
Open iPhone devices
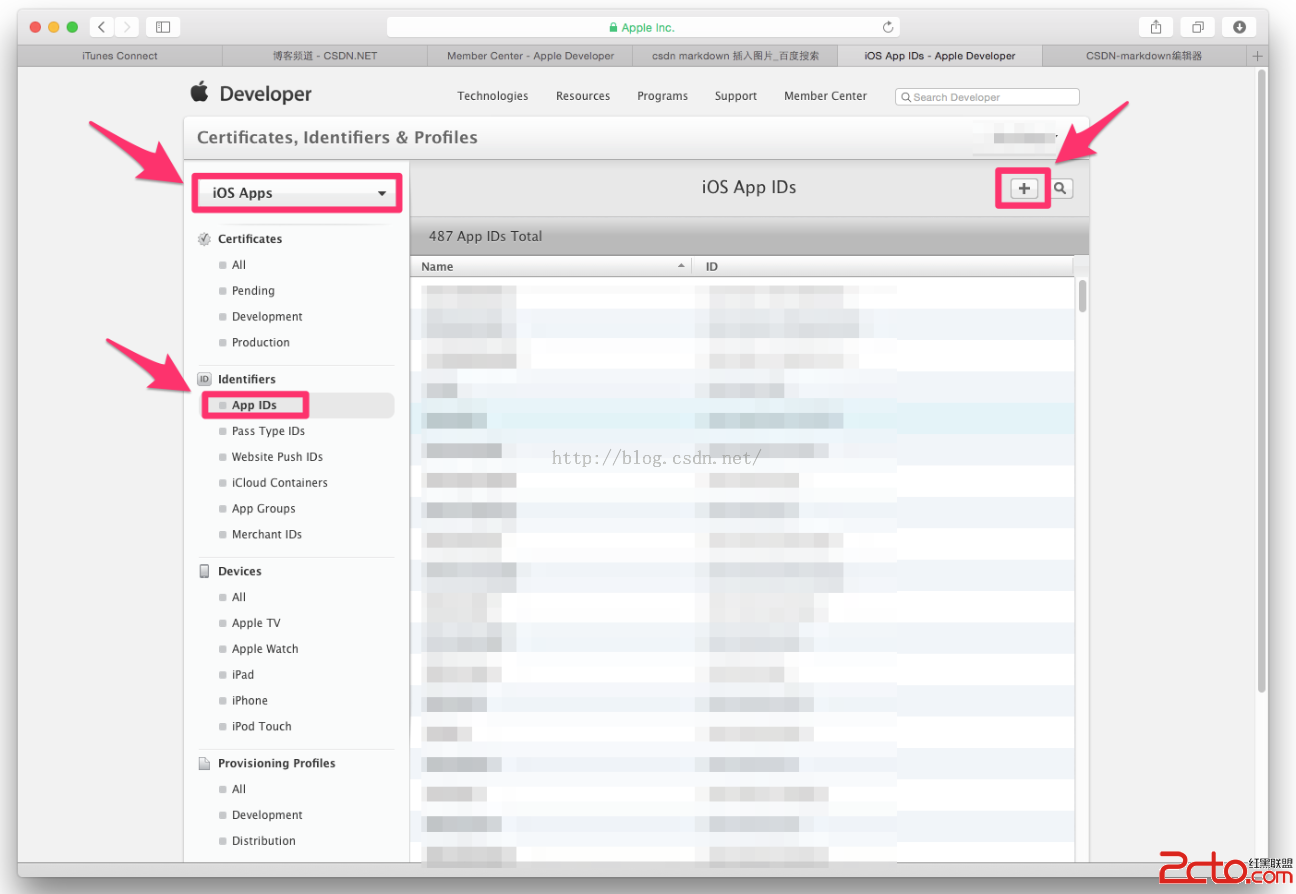click(250, 701)
